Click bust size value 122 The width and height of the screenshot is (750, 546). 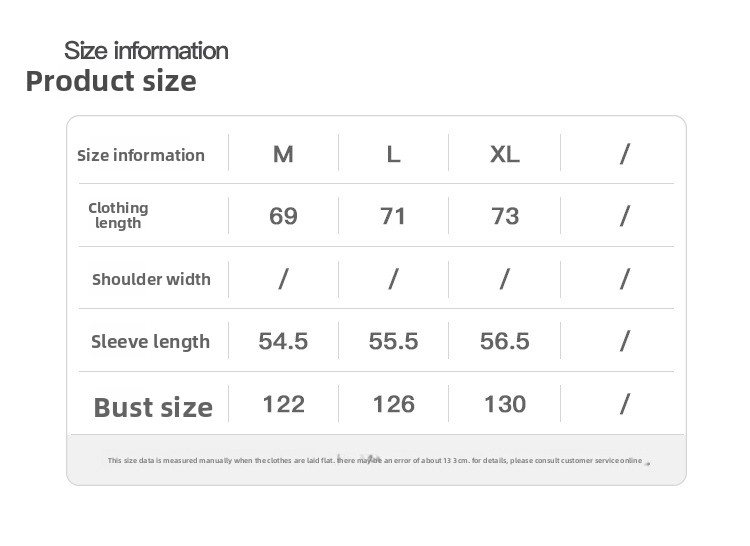[283, 404]
